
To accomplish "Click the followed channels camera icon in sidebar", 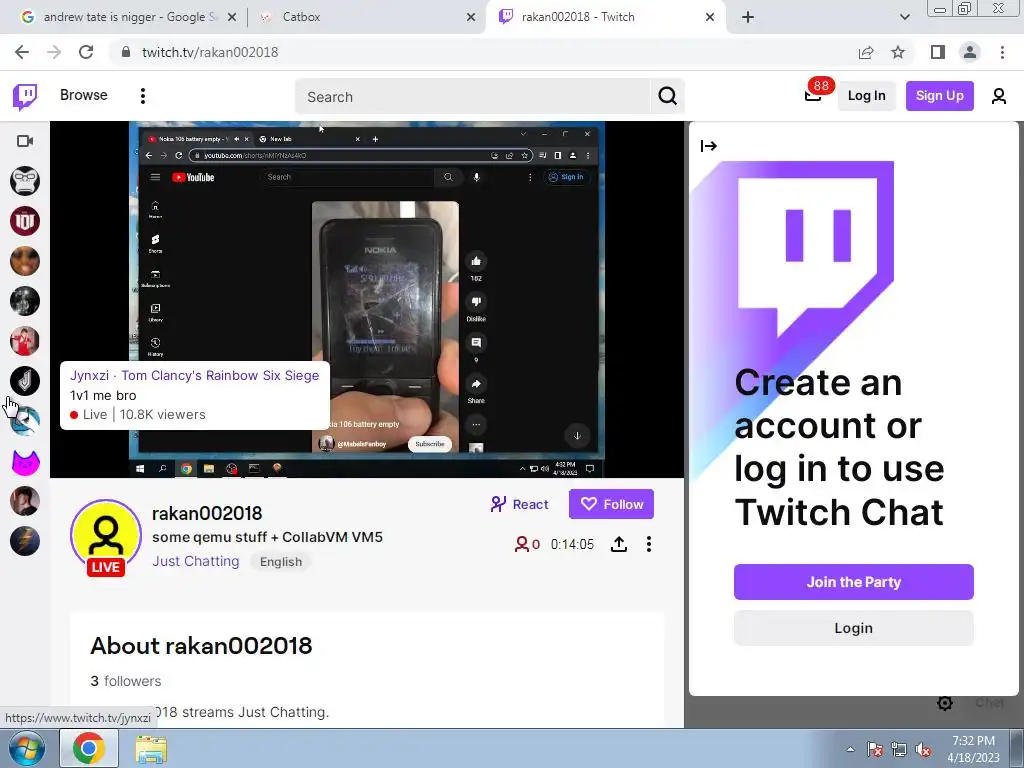I will pyautogui.click(x=25, y=141).
